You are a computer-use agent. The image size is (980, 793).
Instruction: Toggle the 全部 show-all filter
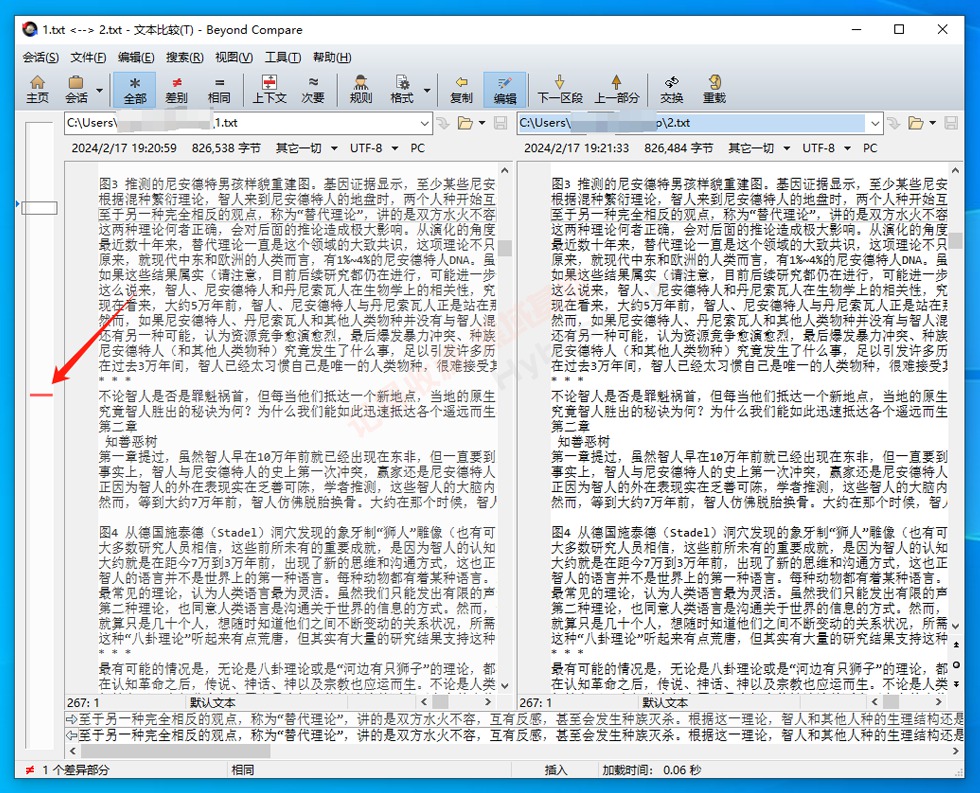(134, 89)
